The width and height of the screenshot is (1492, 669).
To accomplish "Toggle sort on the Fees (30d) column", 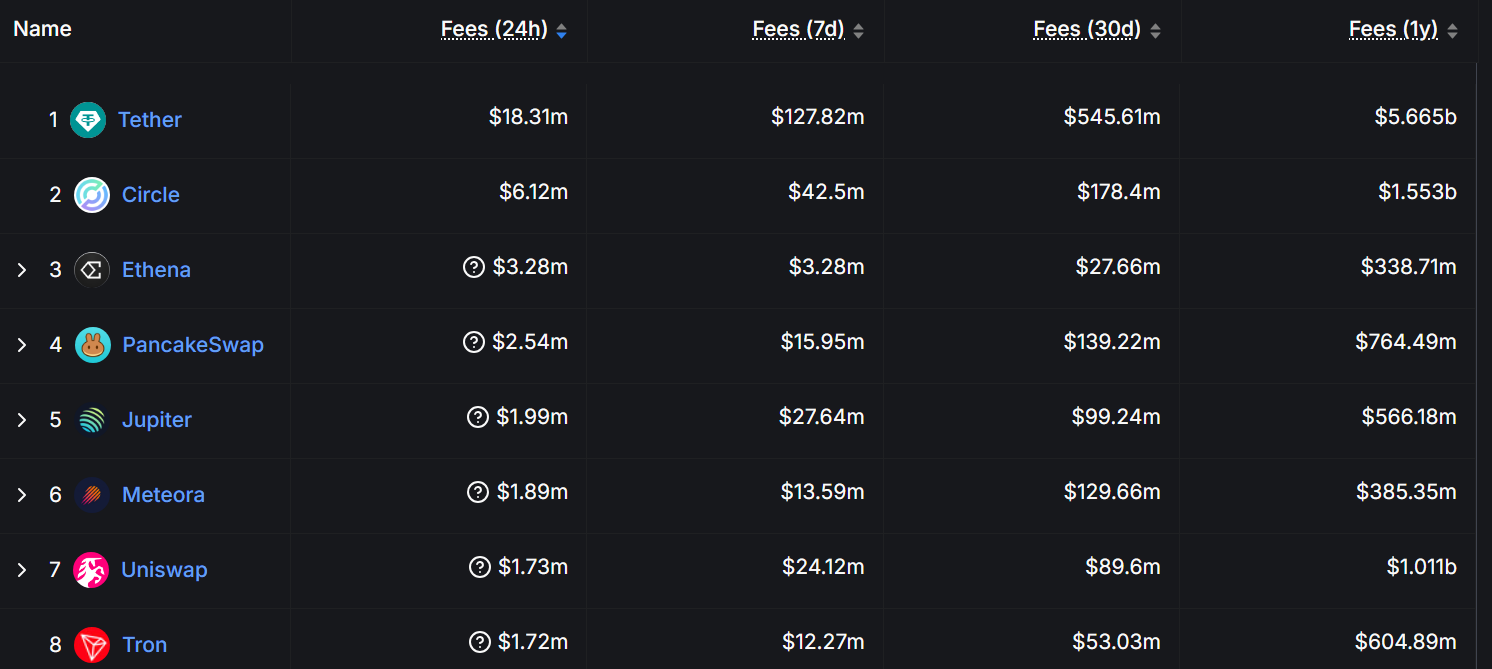I will 1156,30.
